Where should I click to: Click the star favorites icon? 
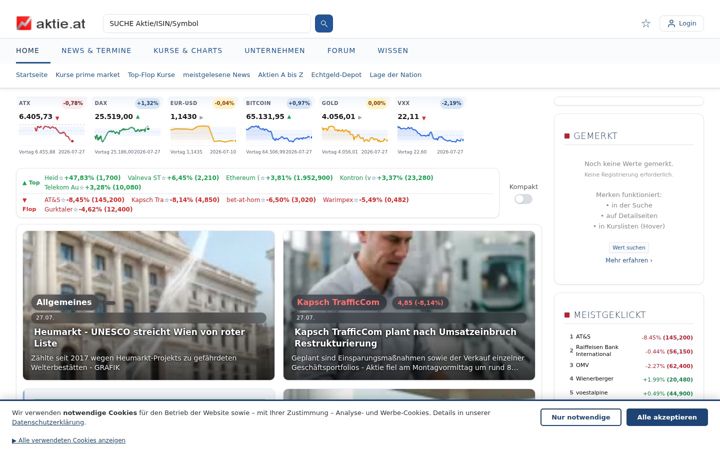[646, 23]
